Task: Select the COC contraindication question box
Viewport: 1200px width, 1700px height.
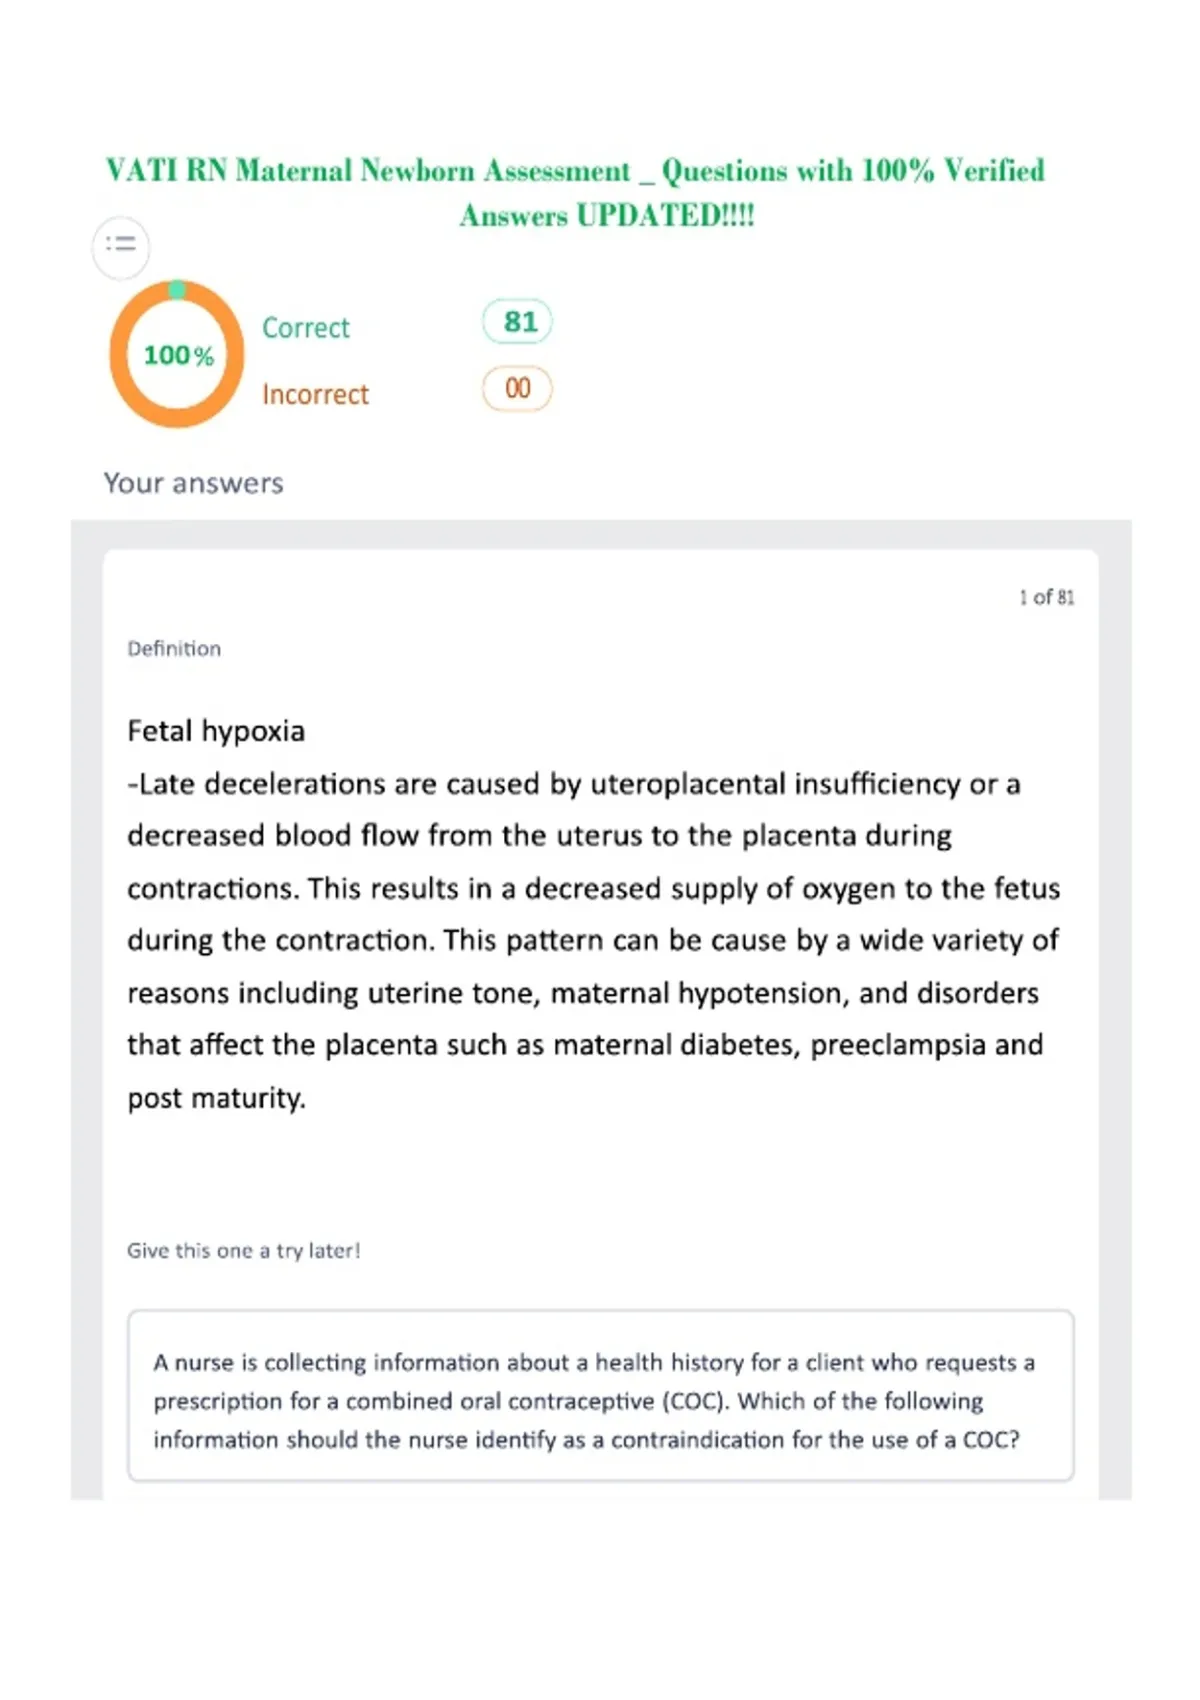Action: pos(601,1395)
